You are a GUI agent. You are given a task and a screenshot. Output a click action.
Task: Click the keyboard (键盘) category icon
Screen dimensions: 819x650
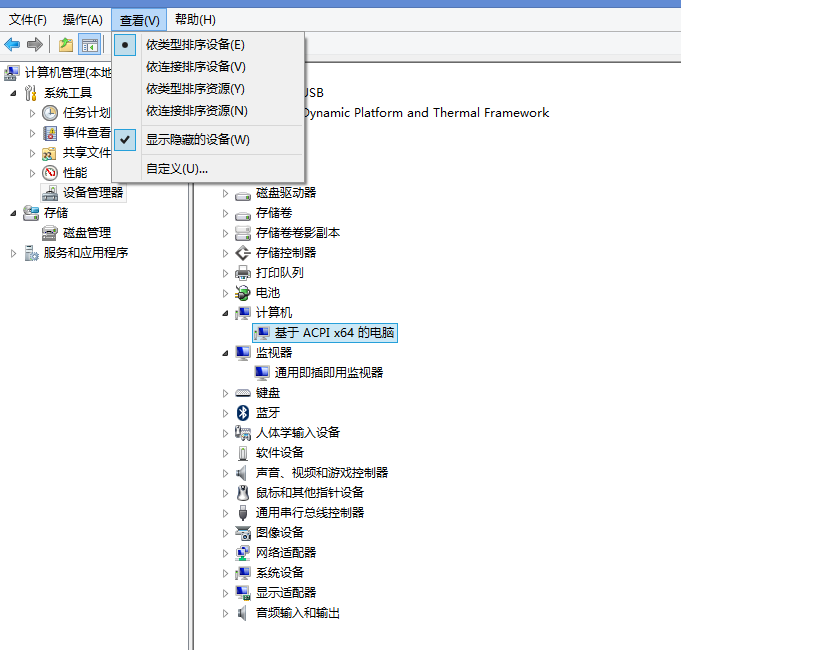coord(242,392)
